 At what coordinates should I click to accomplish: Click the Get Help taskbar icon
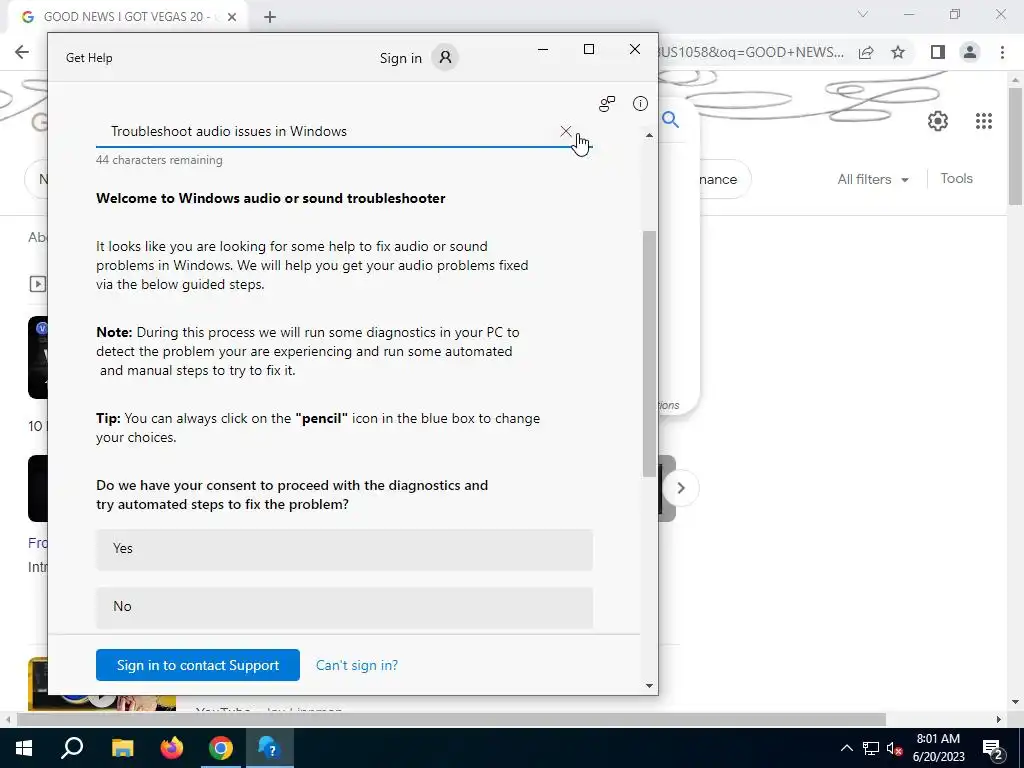269,748
